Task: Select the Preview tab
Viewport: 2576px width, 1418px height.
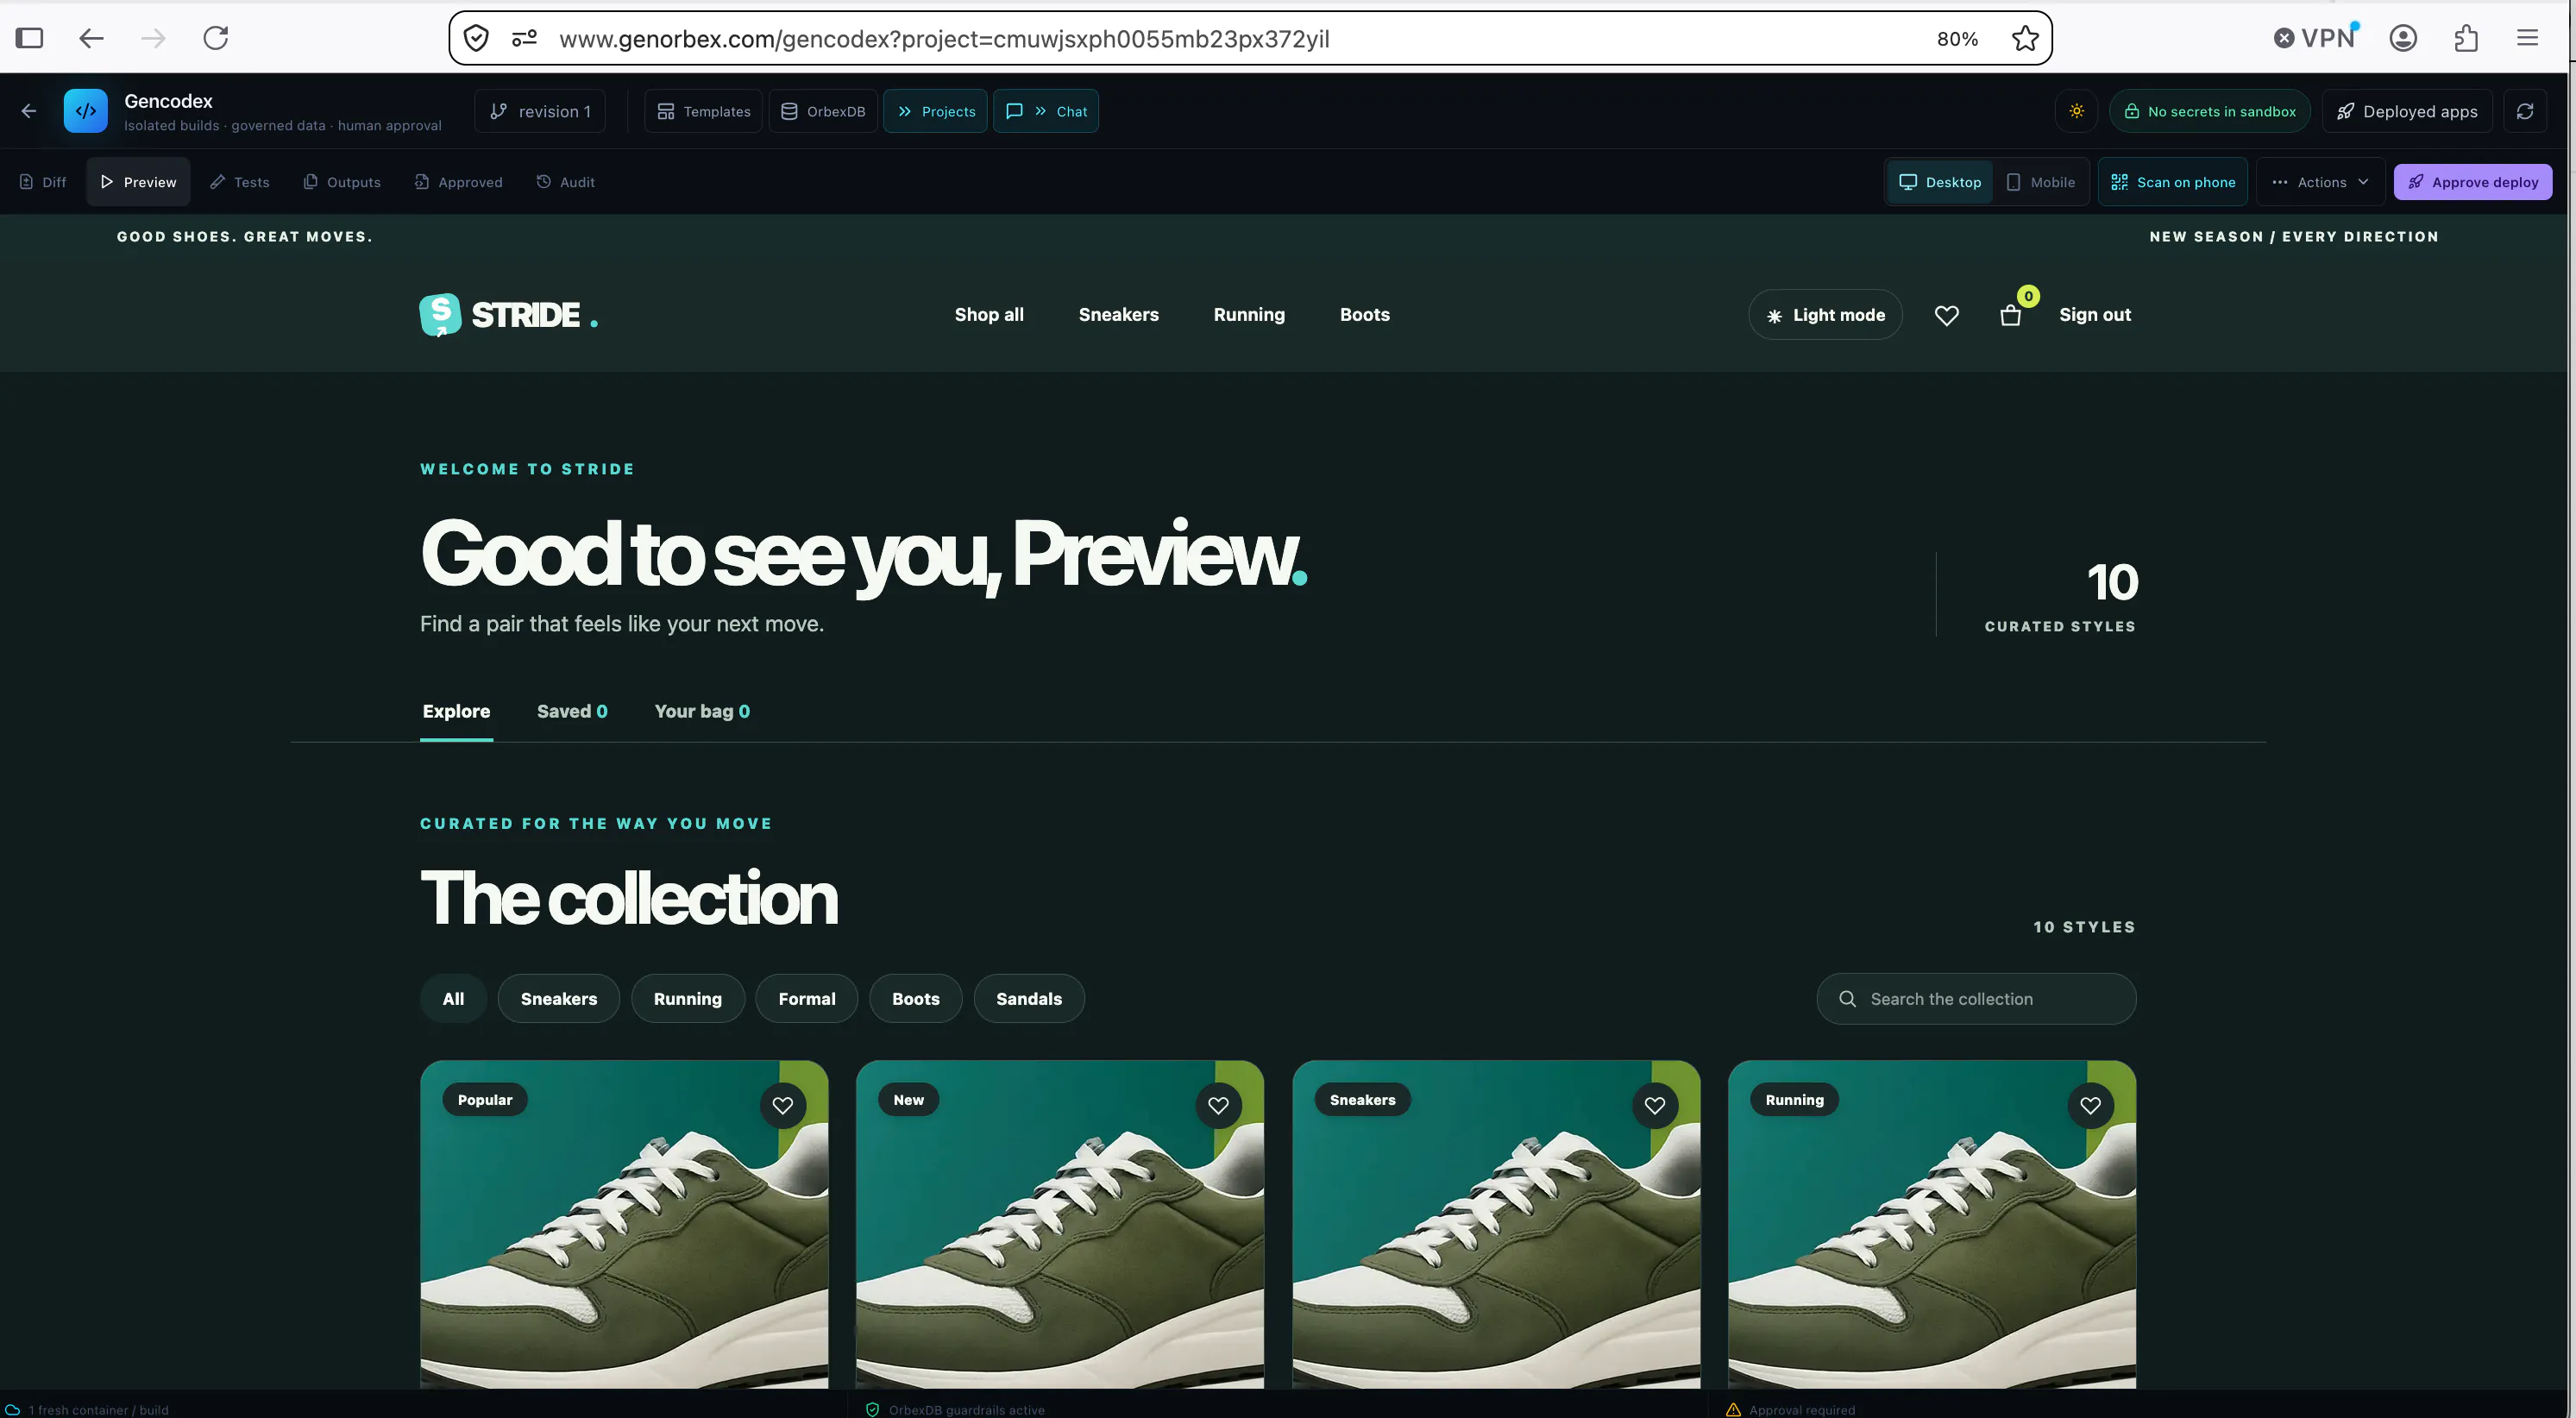Action: click(138, 182)
